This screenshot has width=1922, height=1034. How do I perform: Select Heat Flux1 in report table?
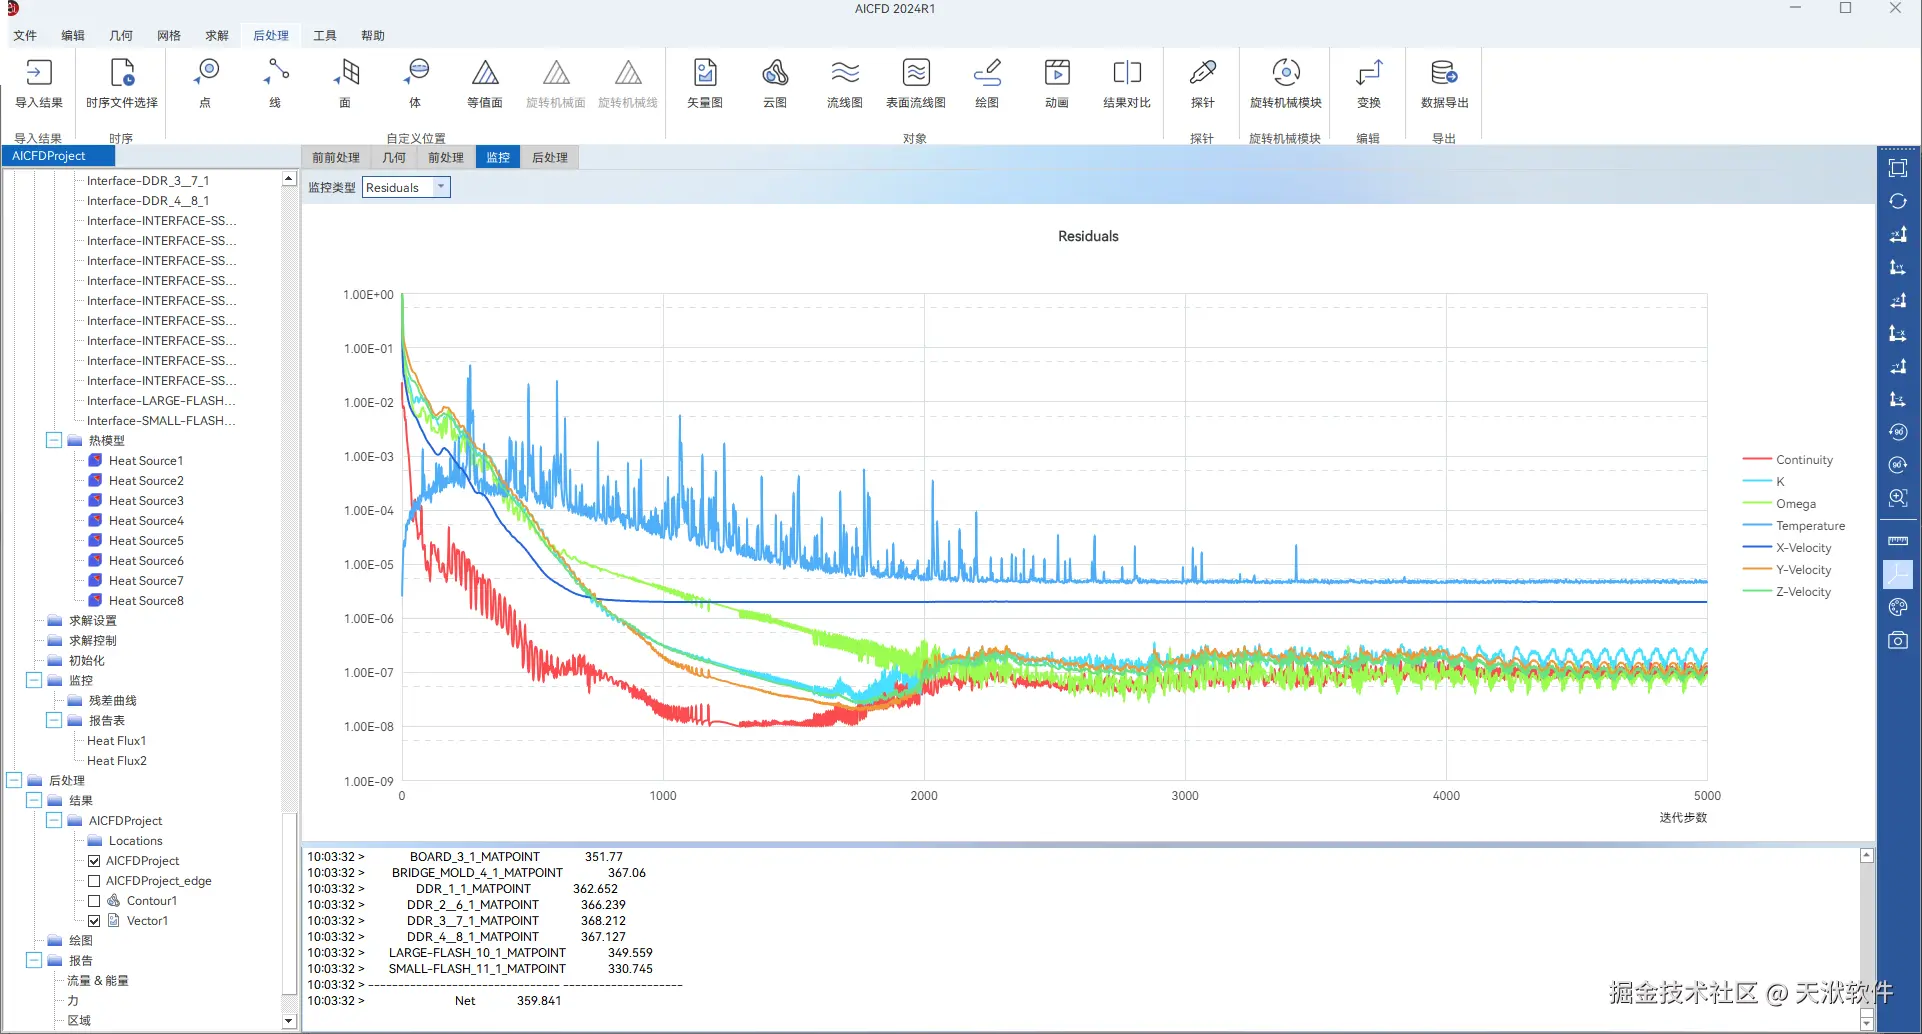116,741
